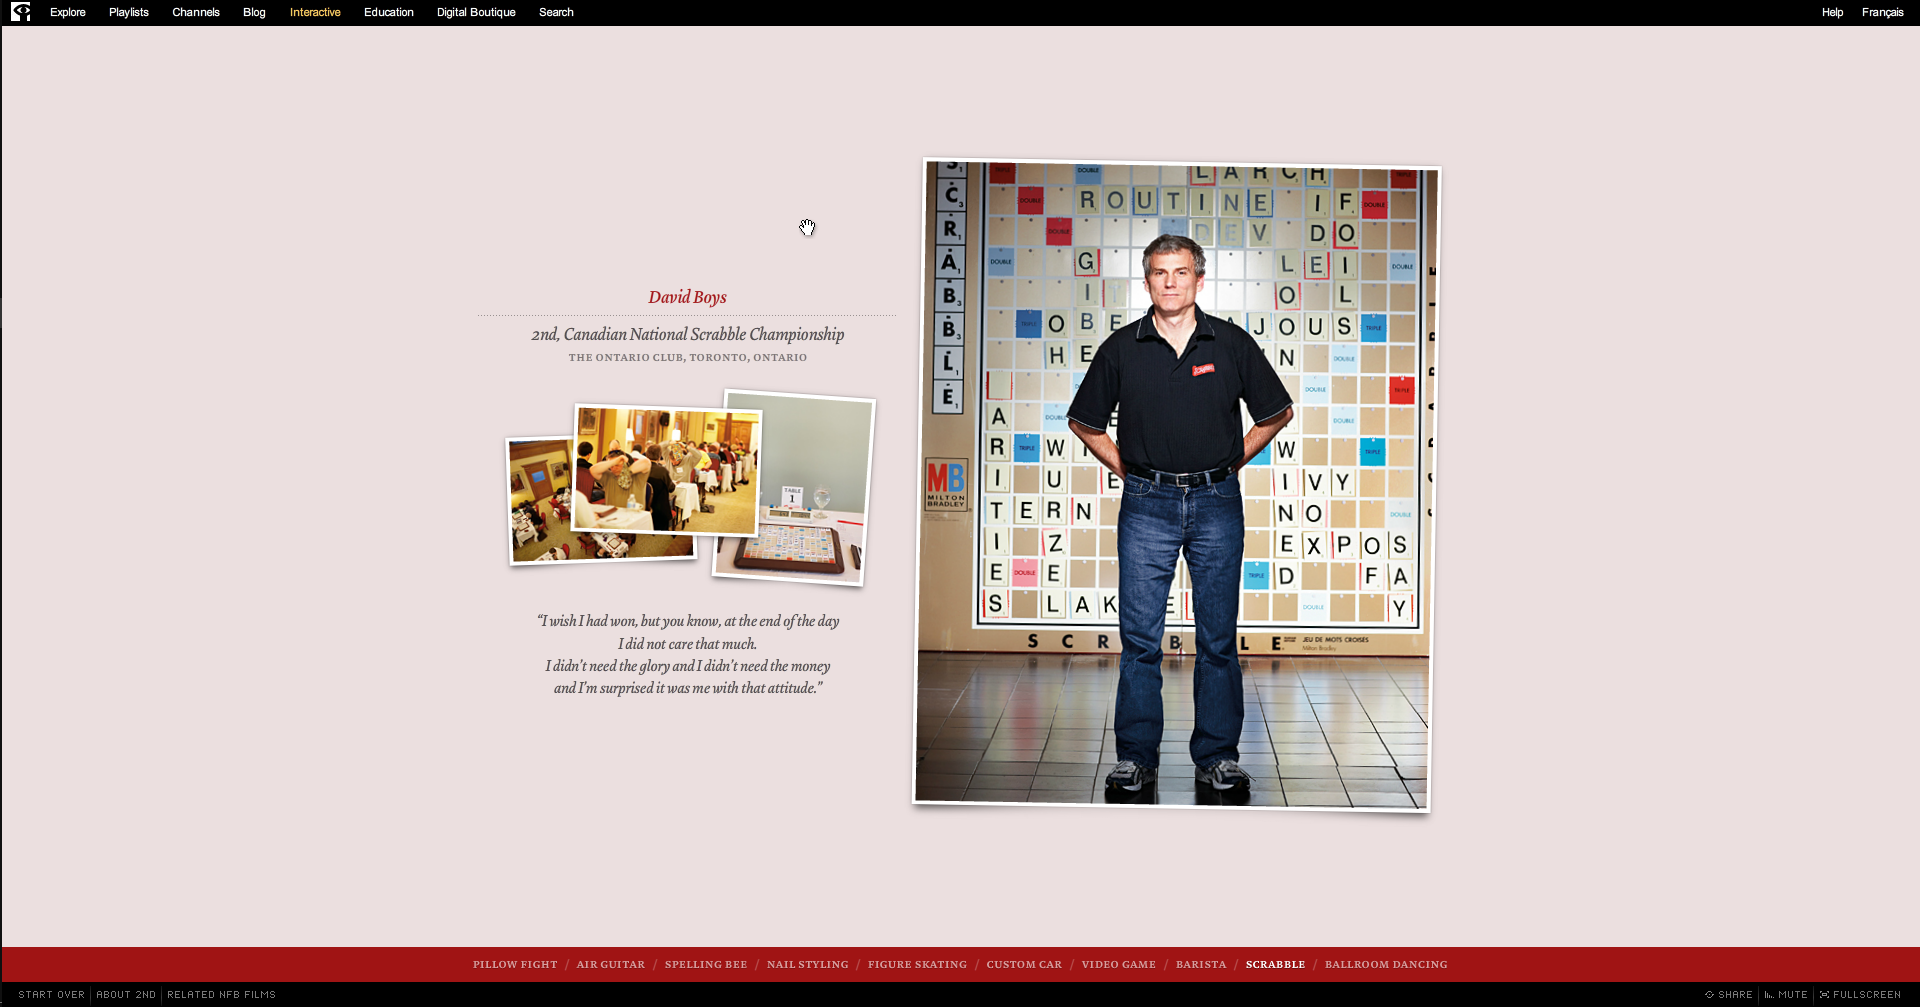Screen dimensions: 1920x1007
Task: Go to the Air Guitar story
Action: point(611,965)
